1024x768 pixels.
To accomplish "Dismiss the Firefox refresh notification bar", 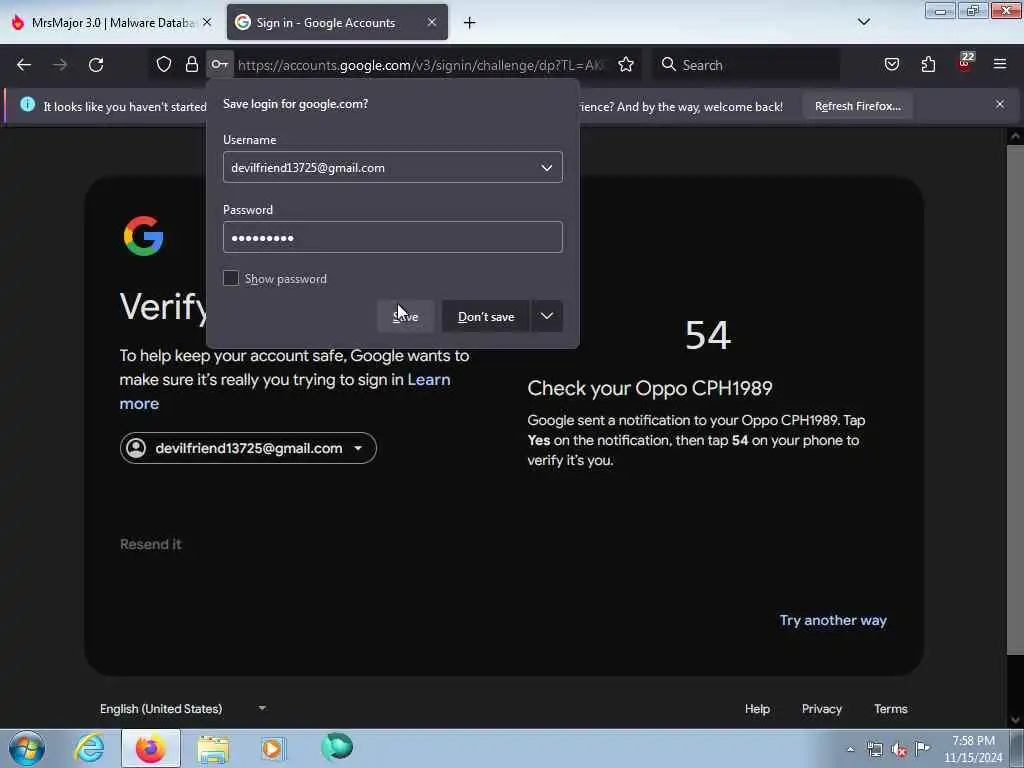I will (1000, 104).
